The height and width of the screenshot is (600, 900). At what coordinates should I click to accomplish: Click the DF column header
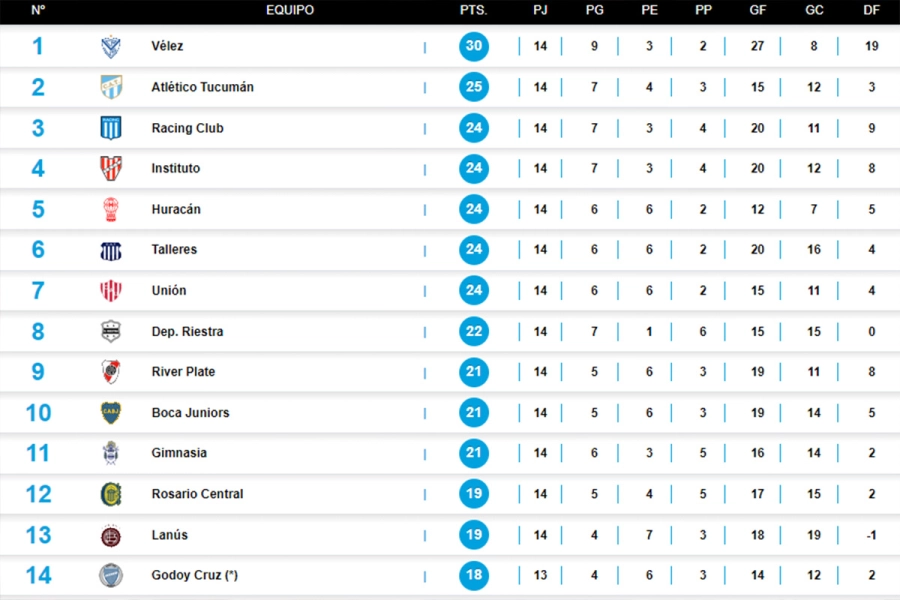pos(872,11)
